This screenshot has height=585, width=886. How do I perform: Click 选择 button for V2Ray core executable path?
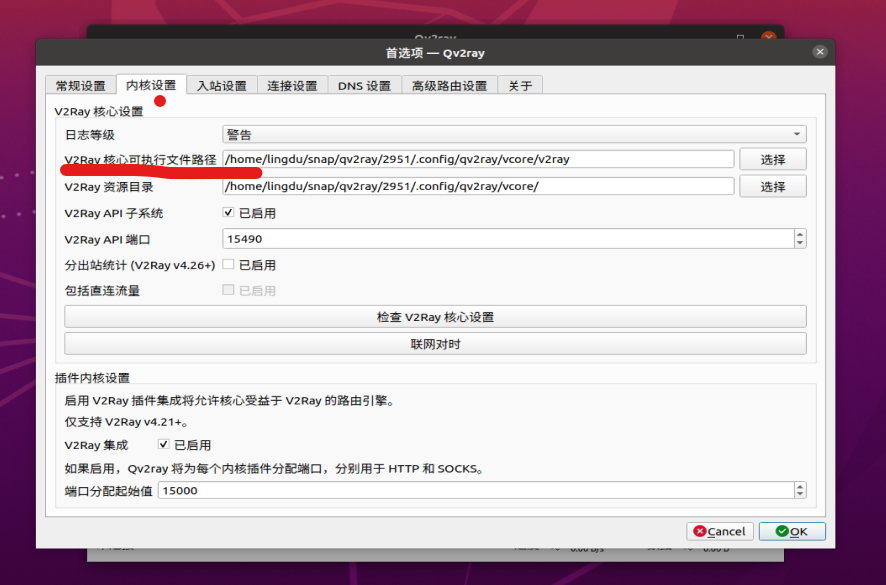pos(772,159)
